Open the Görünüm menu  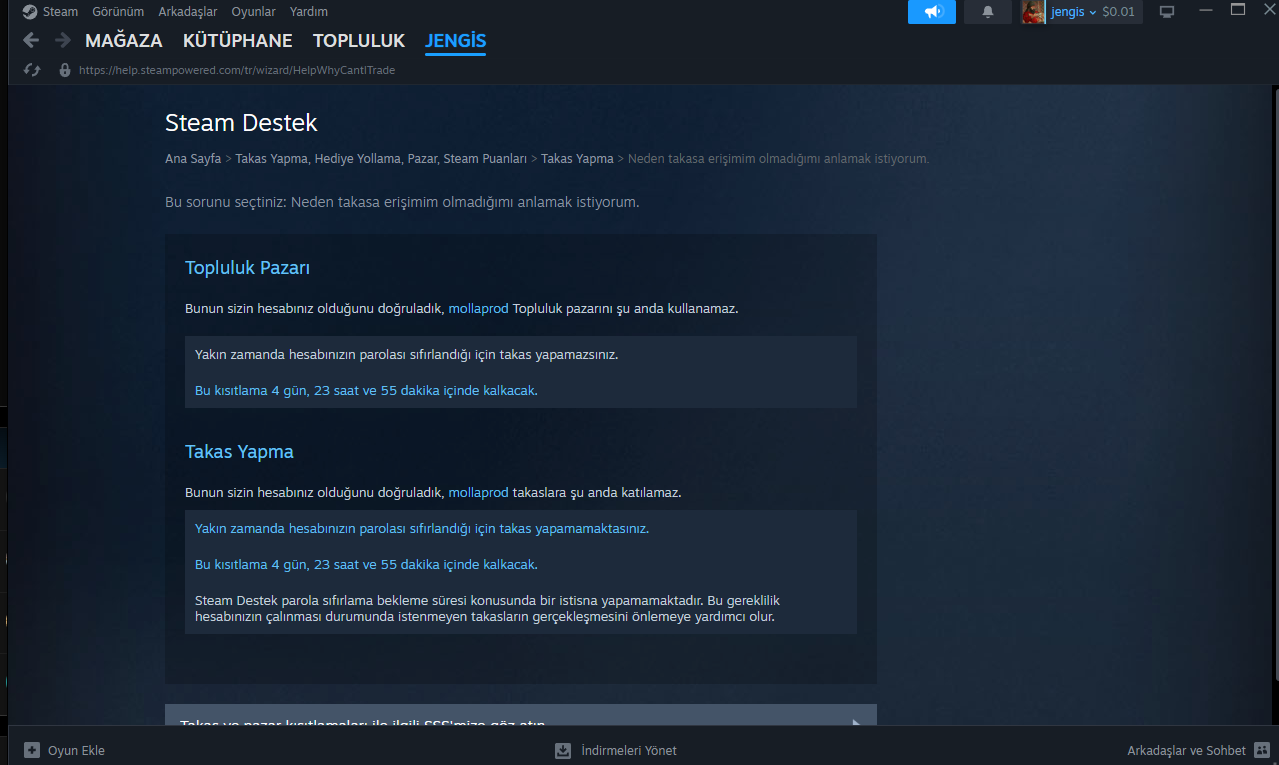point(118,12)
